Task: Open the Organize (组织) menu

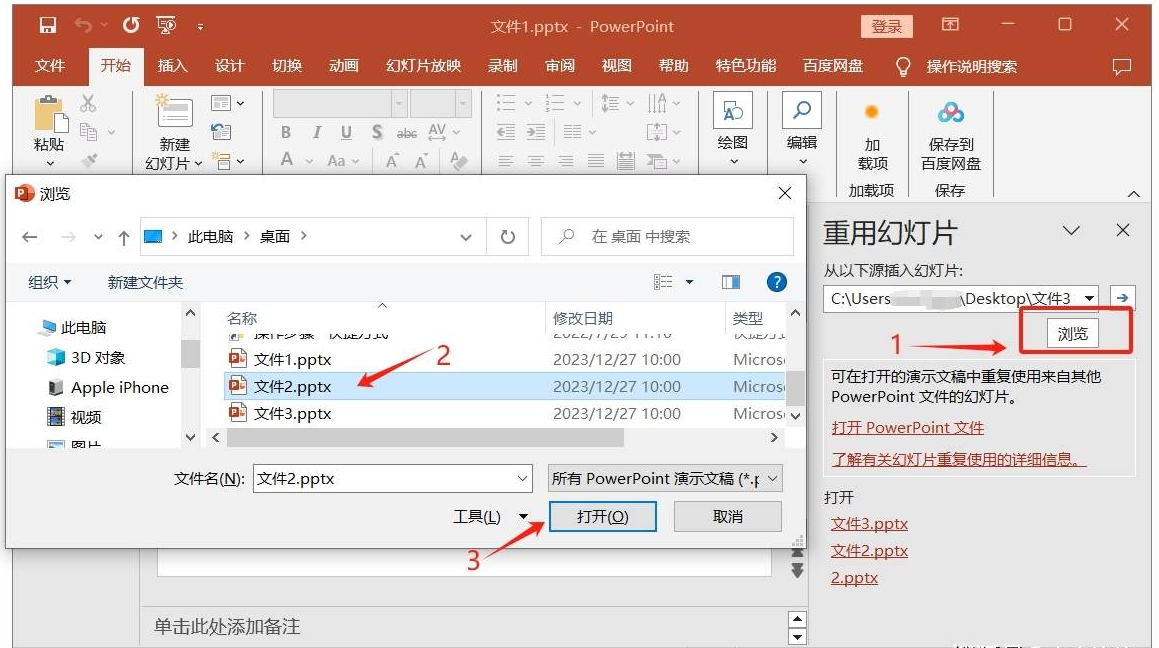Action: tap(49, 282)
